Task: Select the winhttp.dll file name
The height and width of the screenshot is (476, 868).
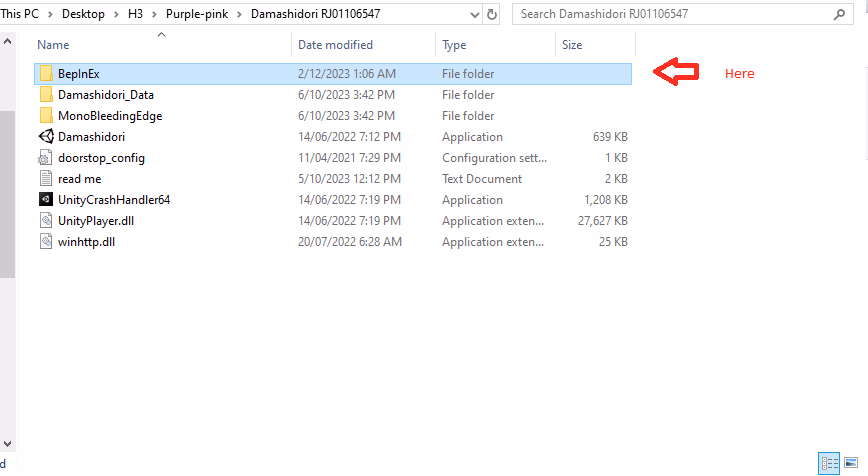Action: [x=86, y=242]
